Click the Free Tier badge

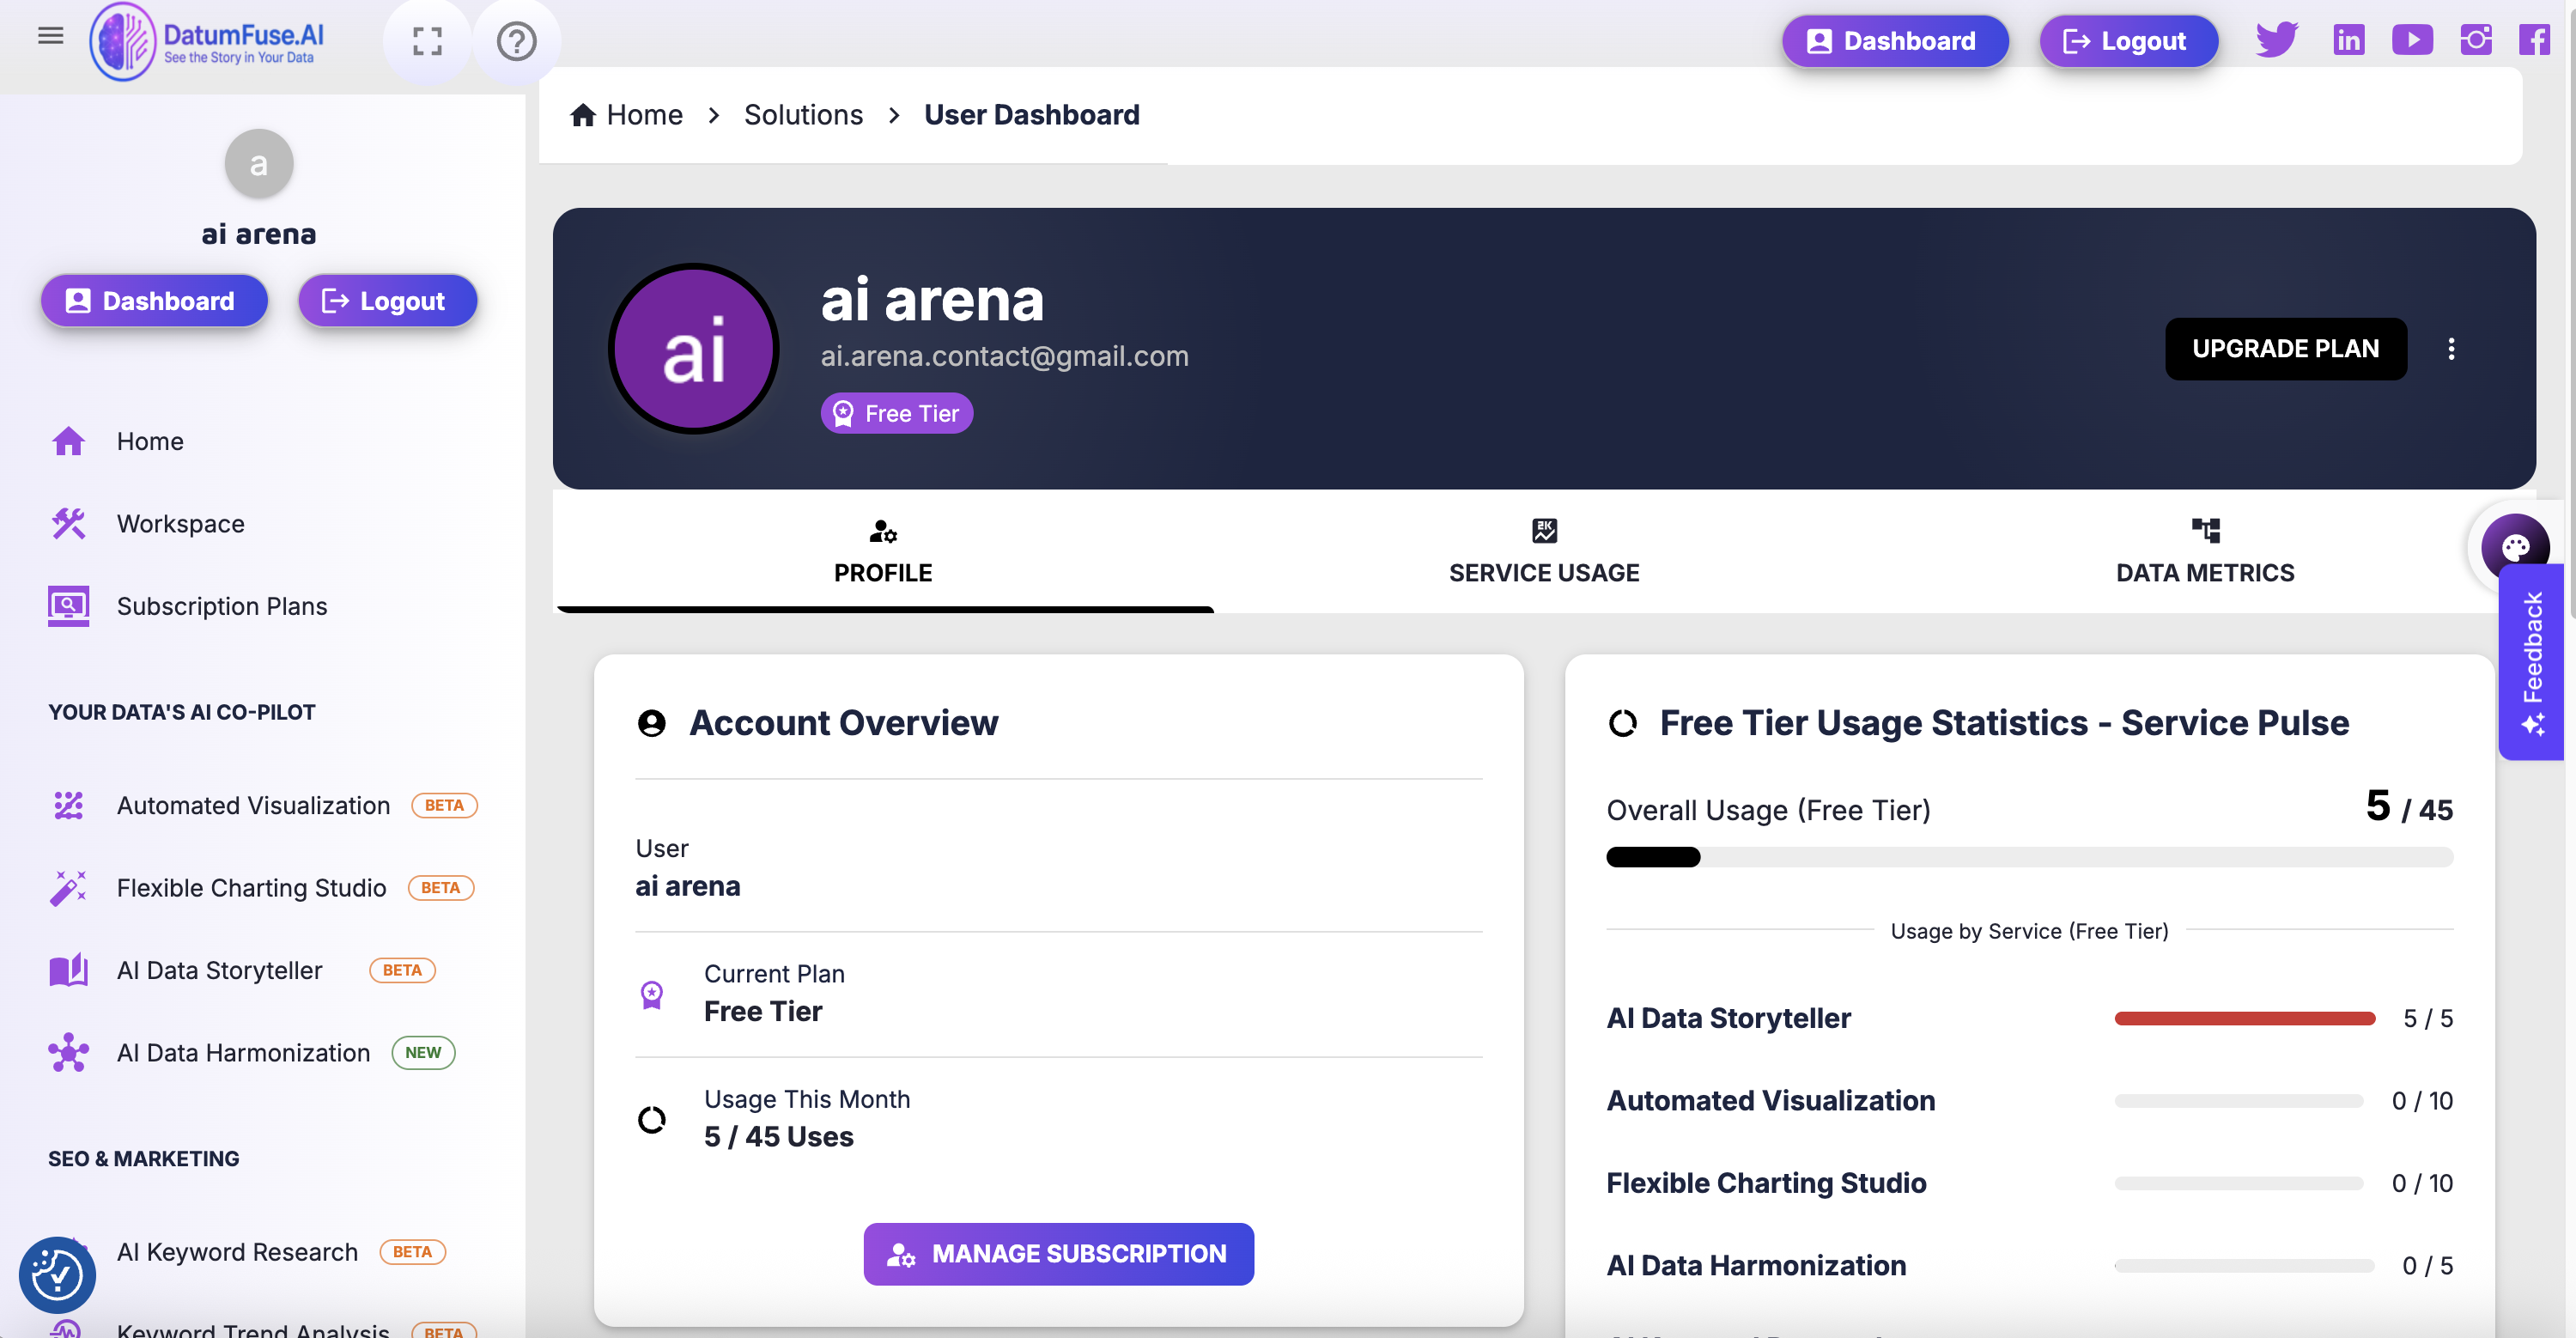(896, 413)
